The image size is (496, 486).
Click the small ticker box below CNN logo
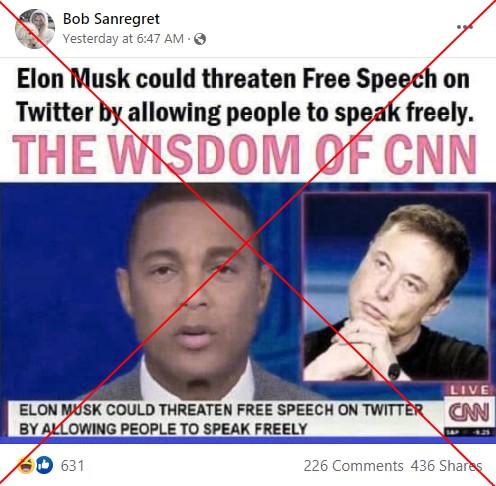(469, 432)
